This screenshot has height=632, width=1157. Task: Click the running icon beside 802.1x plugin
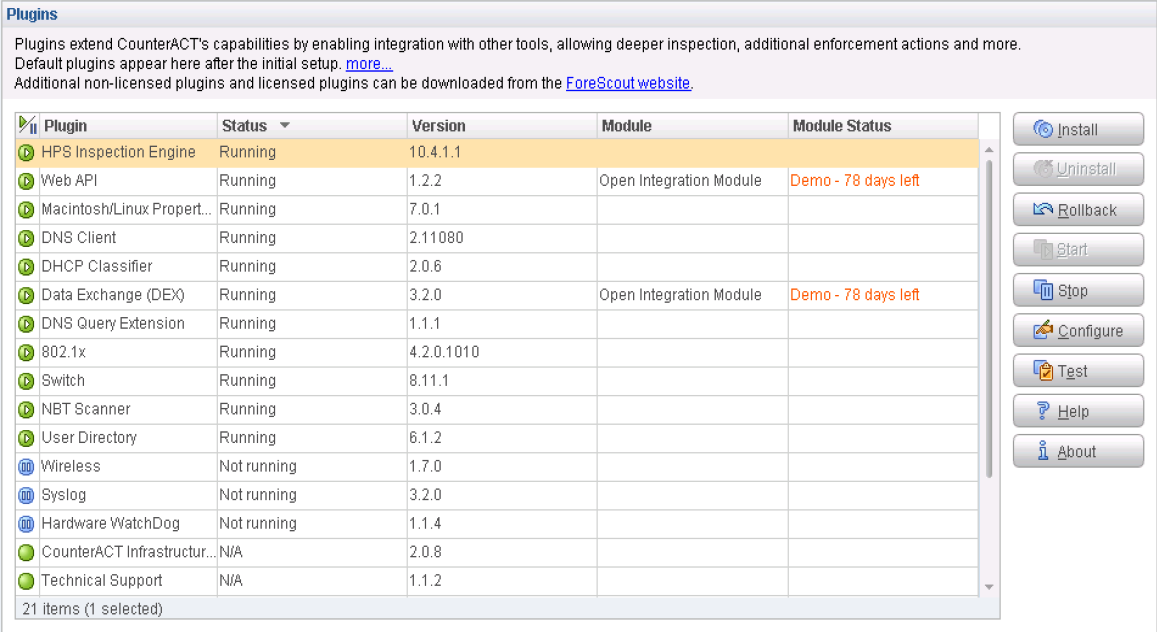click(x=26, y=352)
